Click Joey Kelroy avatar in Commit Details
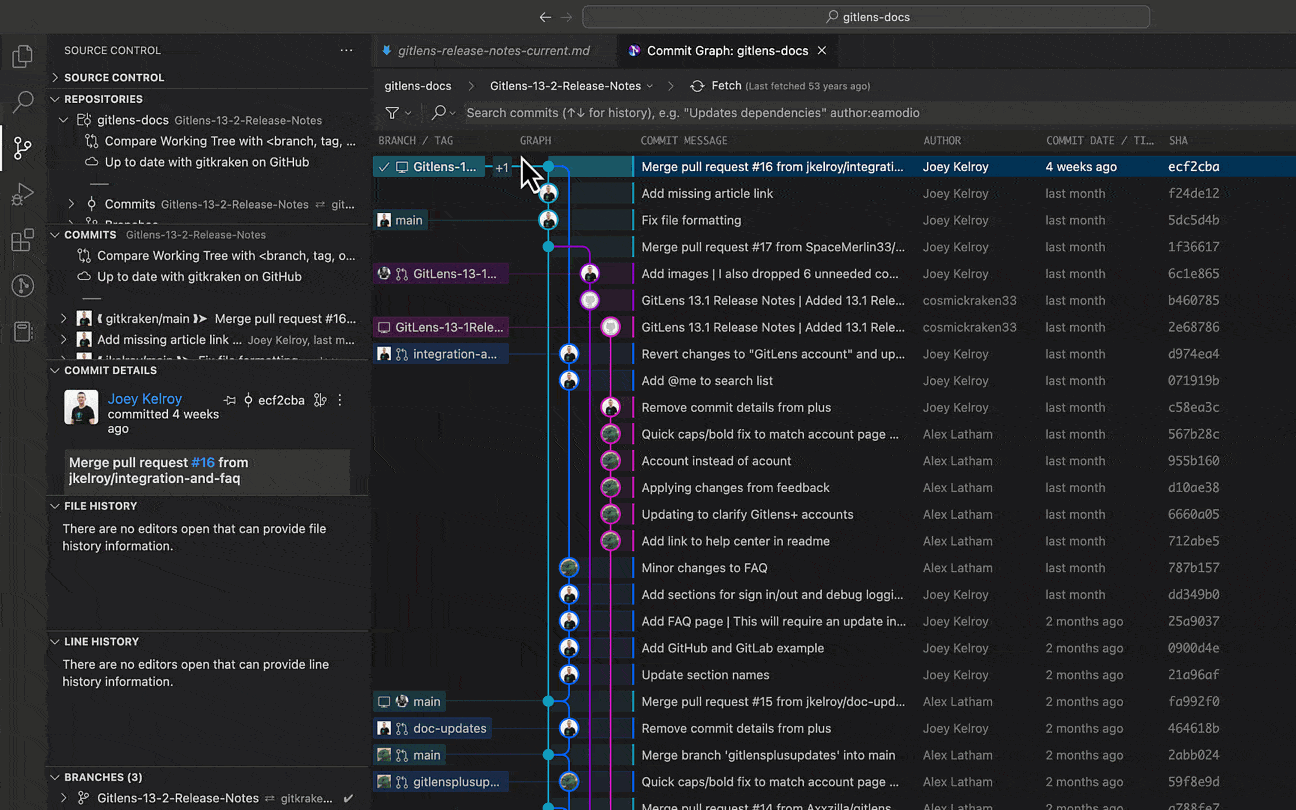Screen dimensions: 1296x810 pyautogui.click(x=81, y=408)
